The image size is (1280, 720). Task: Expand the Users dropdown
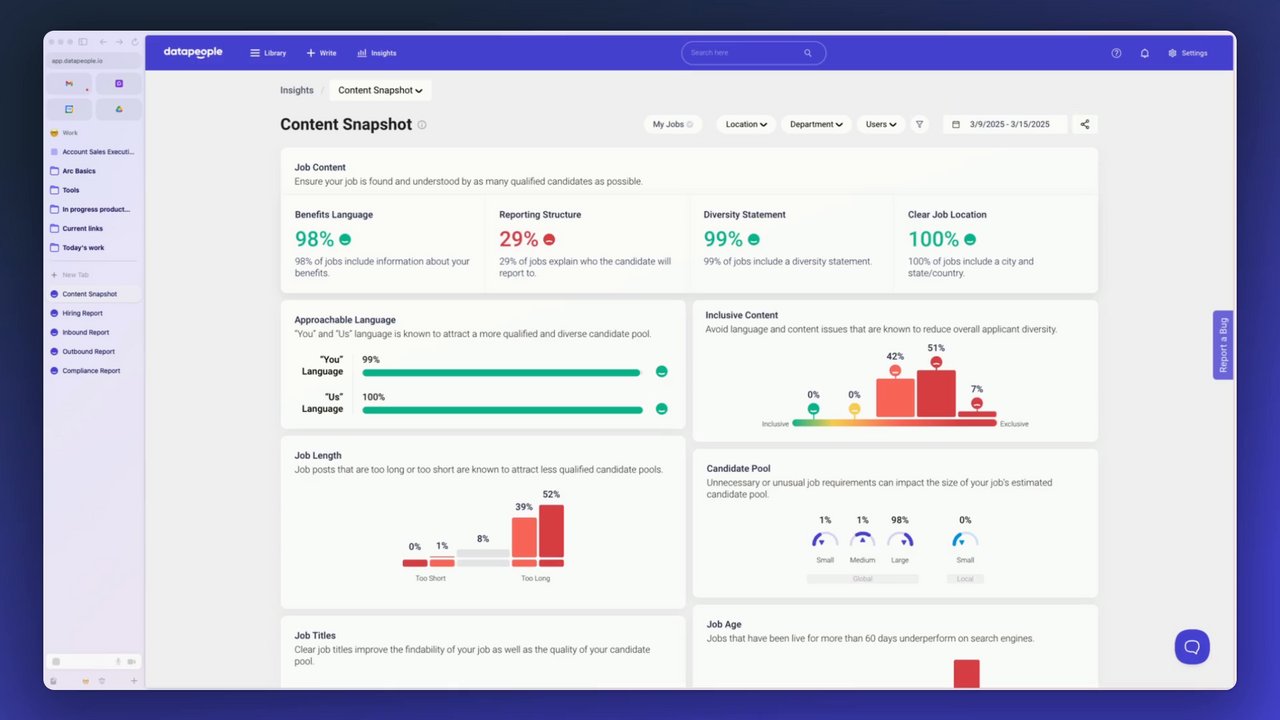click(x=881, y=124)
